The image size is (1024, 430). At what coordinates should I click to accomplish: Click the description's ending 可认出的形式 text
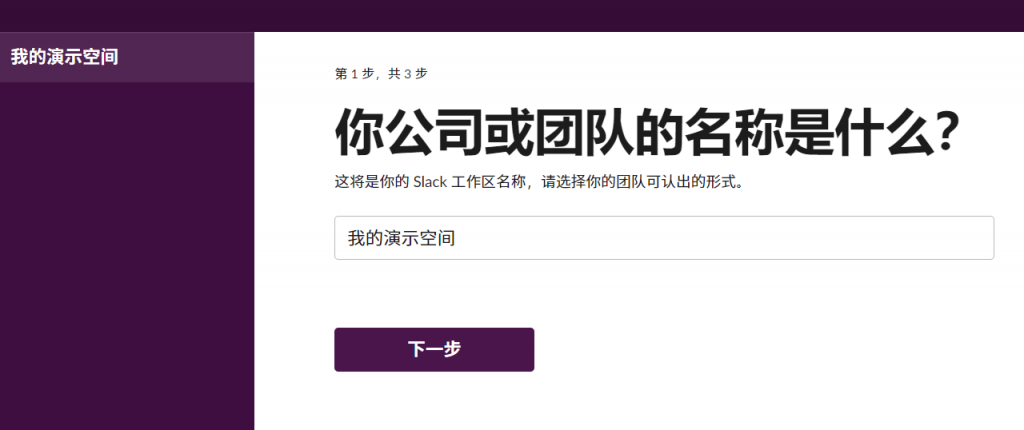693,182
